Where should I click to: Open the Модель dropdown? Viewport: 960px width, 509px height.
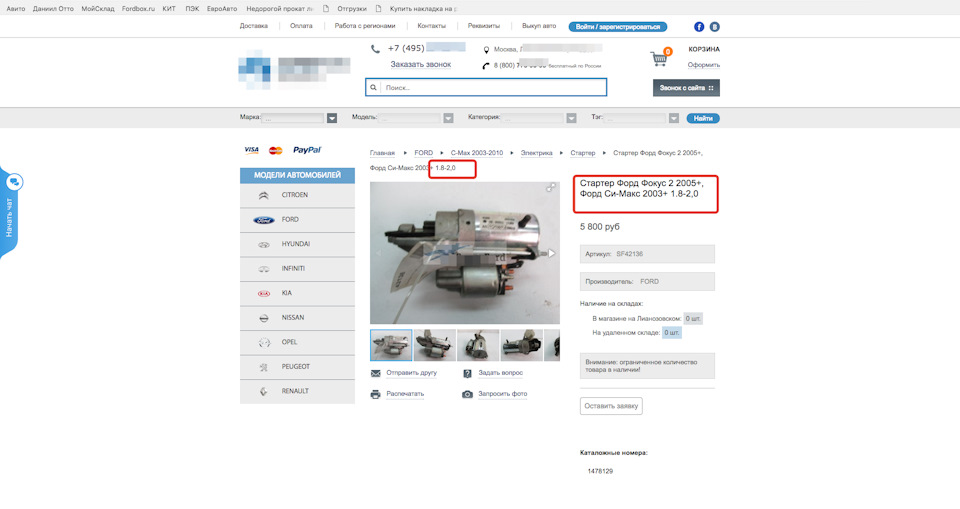click(448, 118)
